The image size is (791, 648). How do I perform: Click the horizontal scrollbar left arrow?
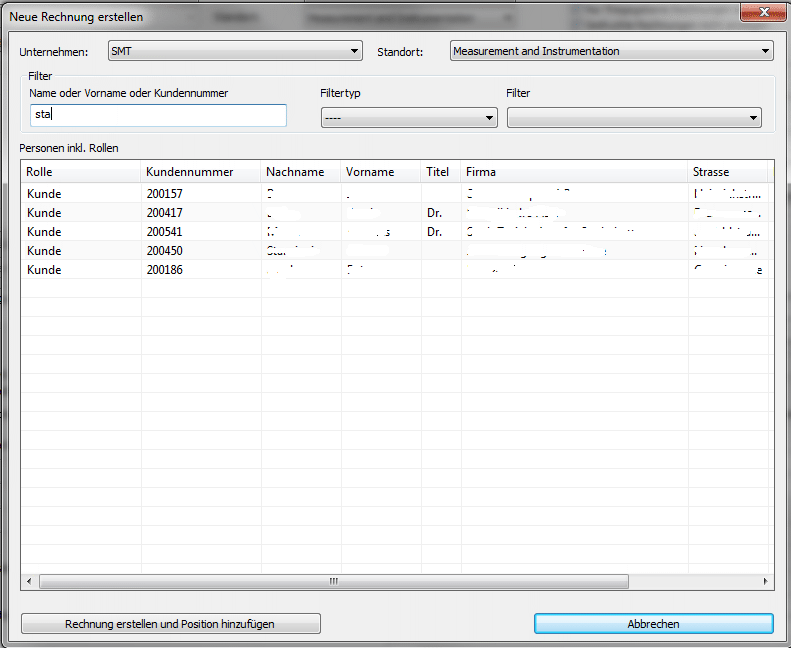click(28, 582)
